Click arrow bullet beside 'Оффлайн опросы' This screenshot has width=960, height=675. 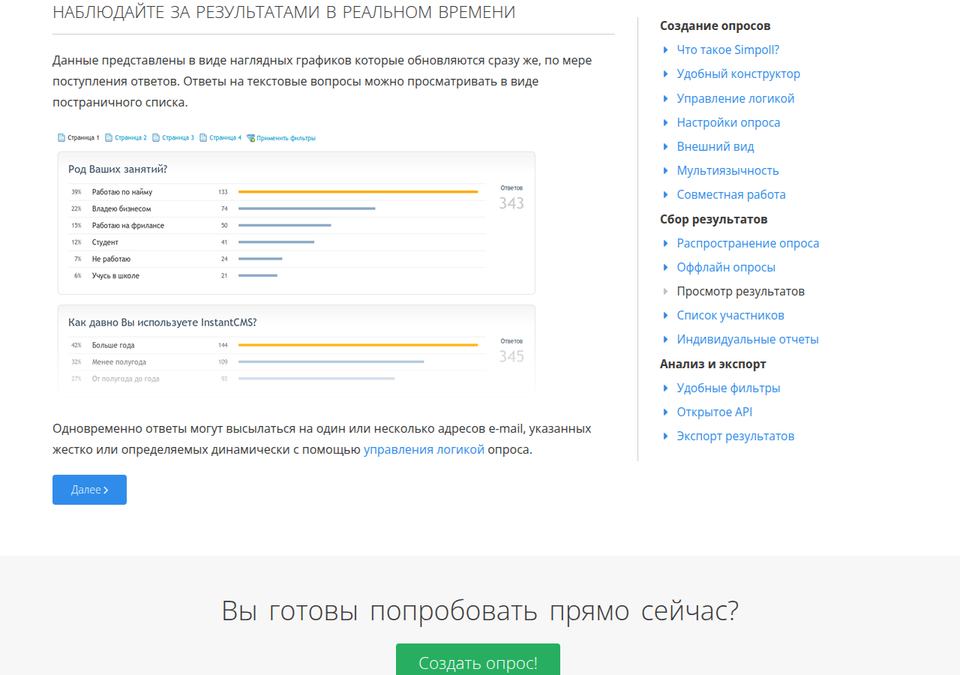pyautogui.click(x=666, y=267)
